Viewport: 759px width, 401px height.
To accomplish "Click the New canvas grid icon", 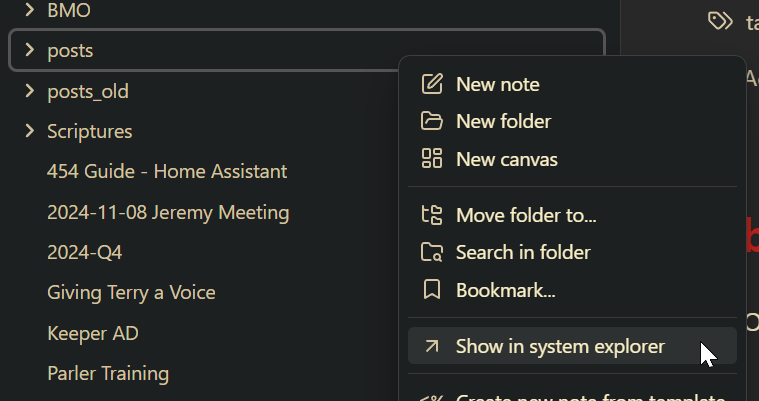I will (x=432, y=158).
